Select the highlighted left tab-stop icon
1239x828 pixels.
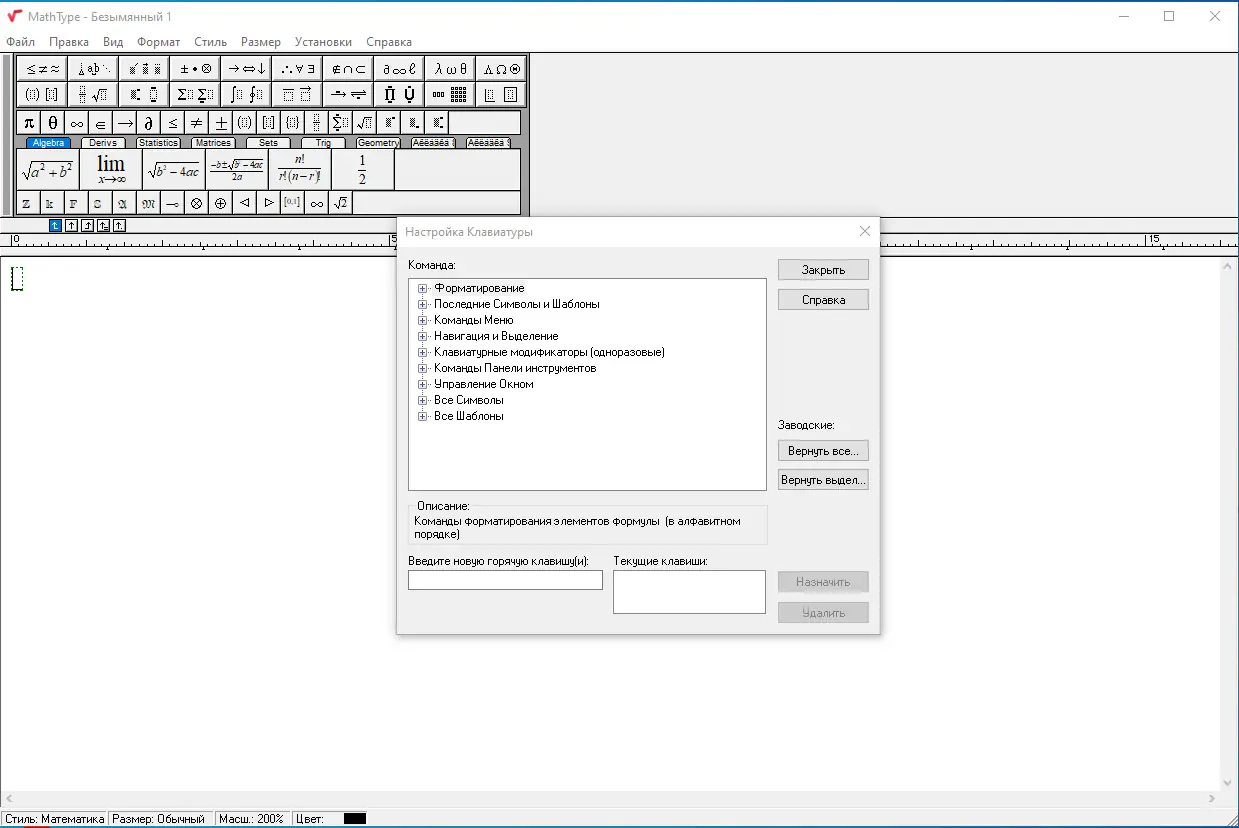pyautogui.click(x=55, y=226)
